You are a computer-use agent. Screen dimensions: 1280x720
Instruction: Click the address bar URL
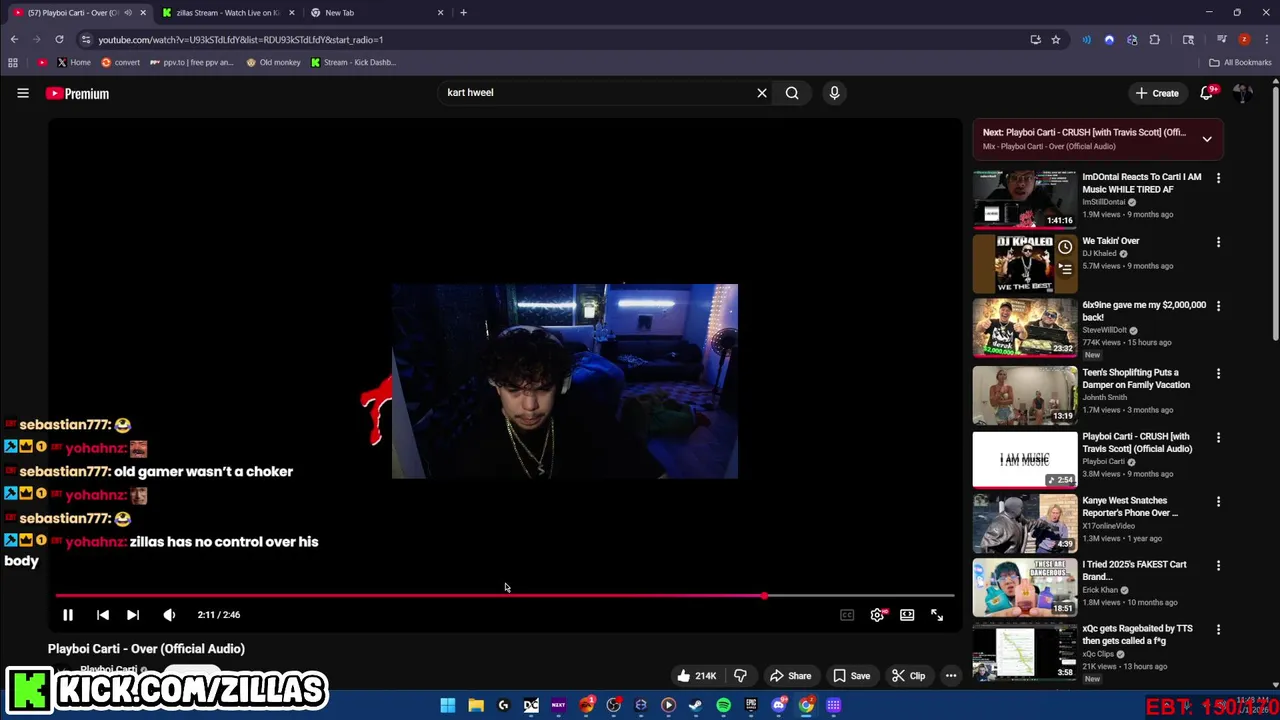point(241,40)
